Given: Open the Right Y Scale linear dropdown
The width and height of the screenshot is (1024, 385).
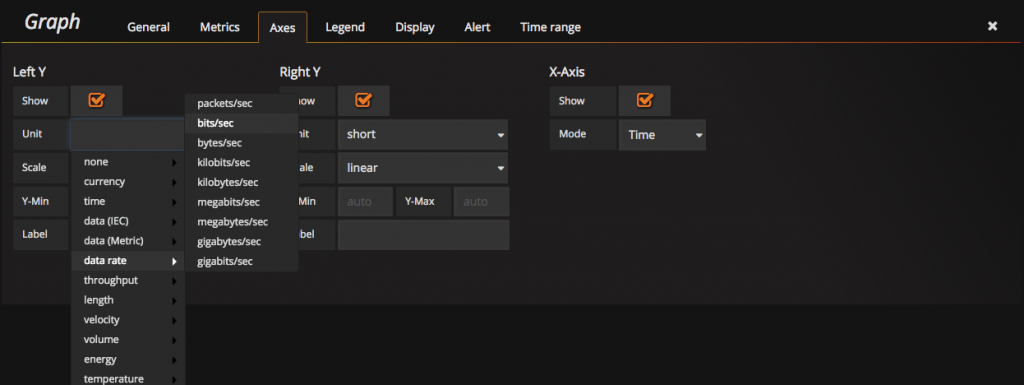Looking at the screenshot, I should coord(423,168).
